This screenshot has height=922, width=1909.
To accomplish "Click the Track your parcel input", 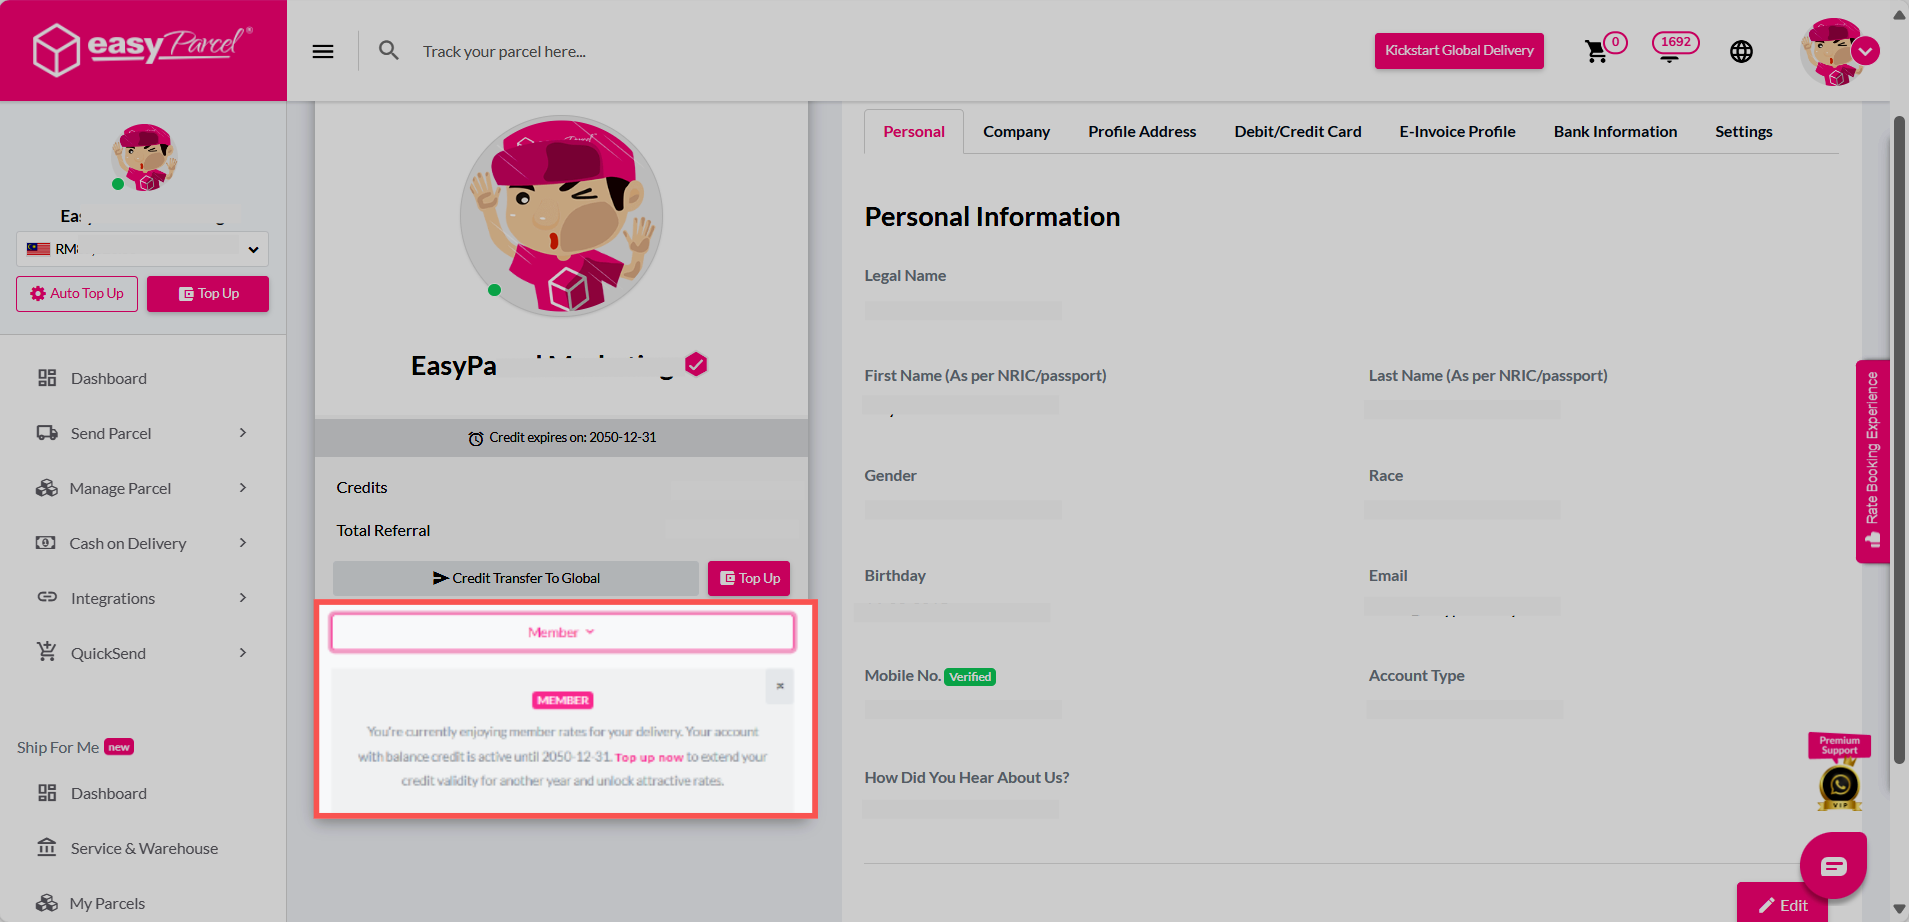I will (504, 51).
